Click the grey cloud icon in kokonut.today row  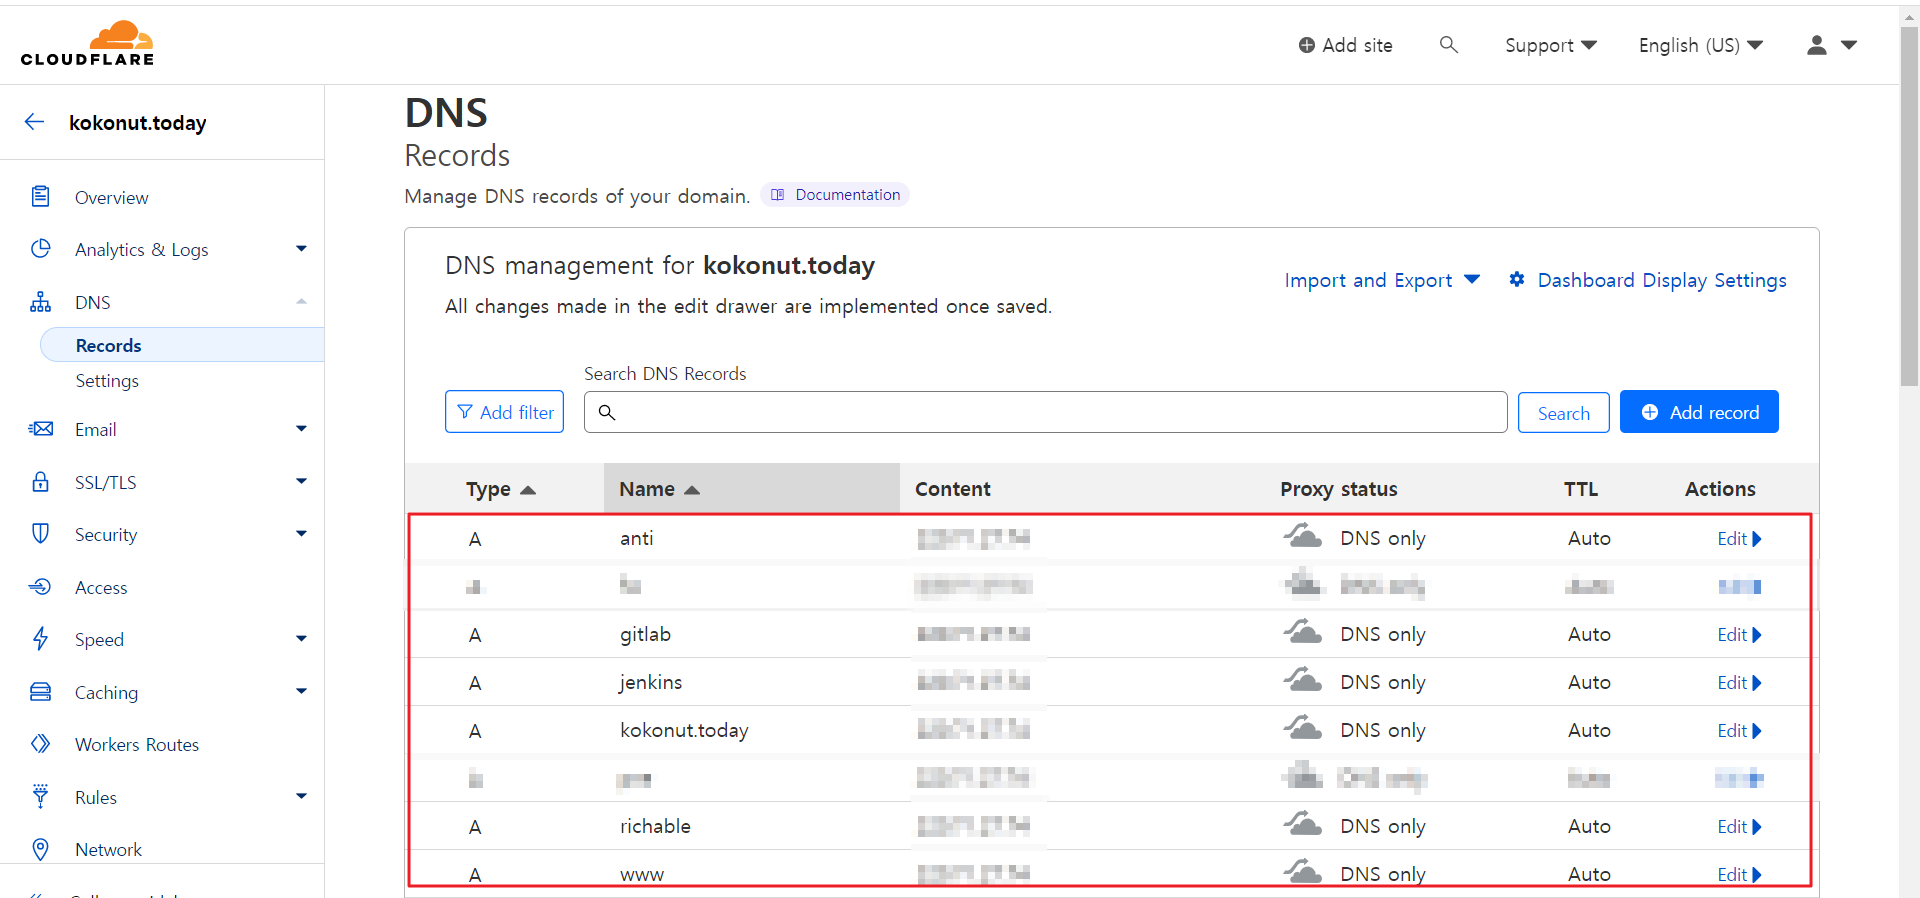coord(1303,728)
